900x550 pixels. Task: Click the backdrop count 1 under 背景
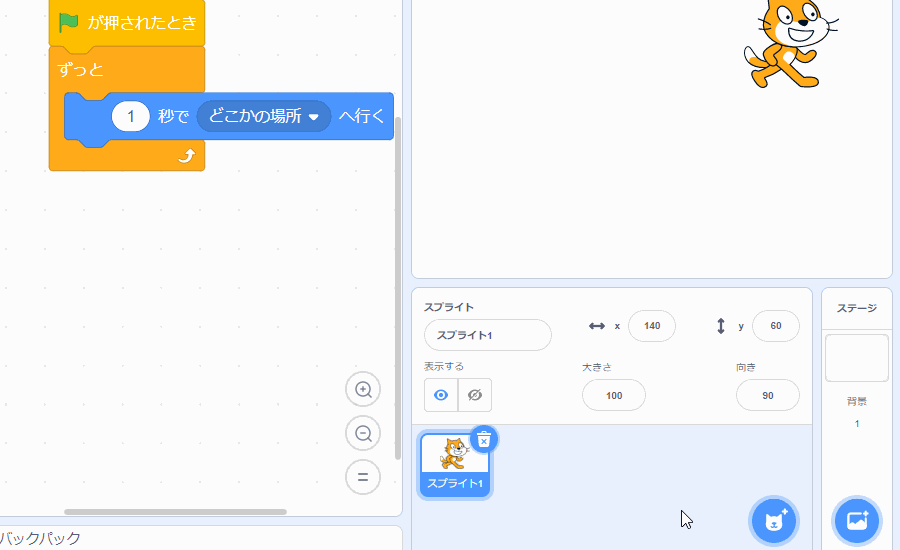[x=857, y=424]
